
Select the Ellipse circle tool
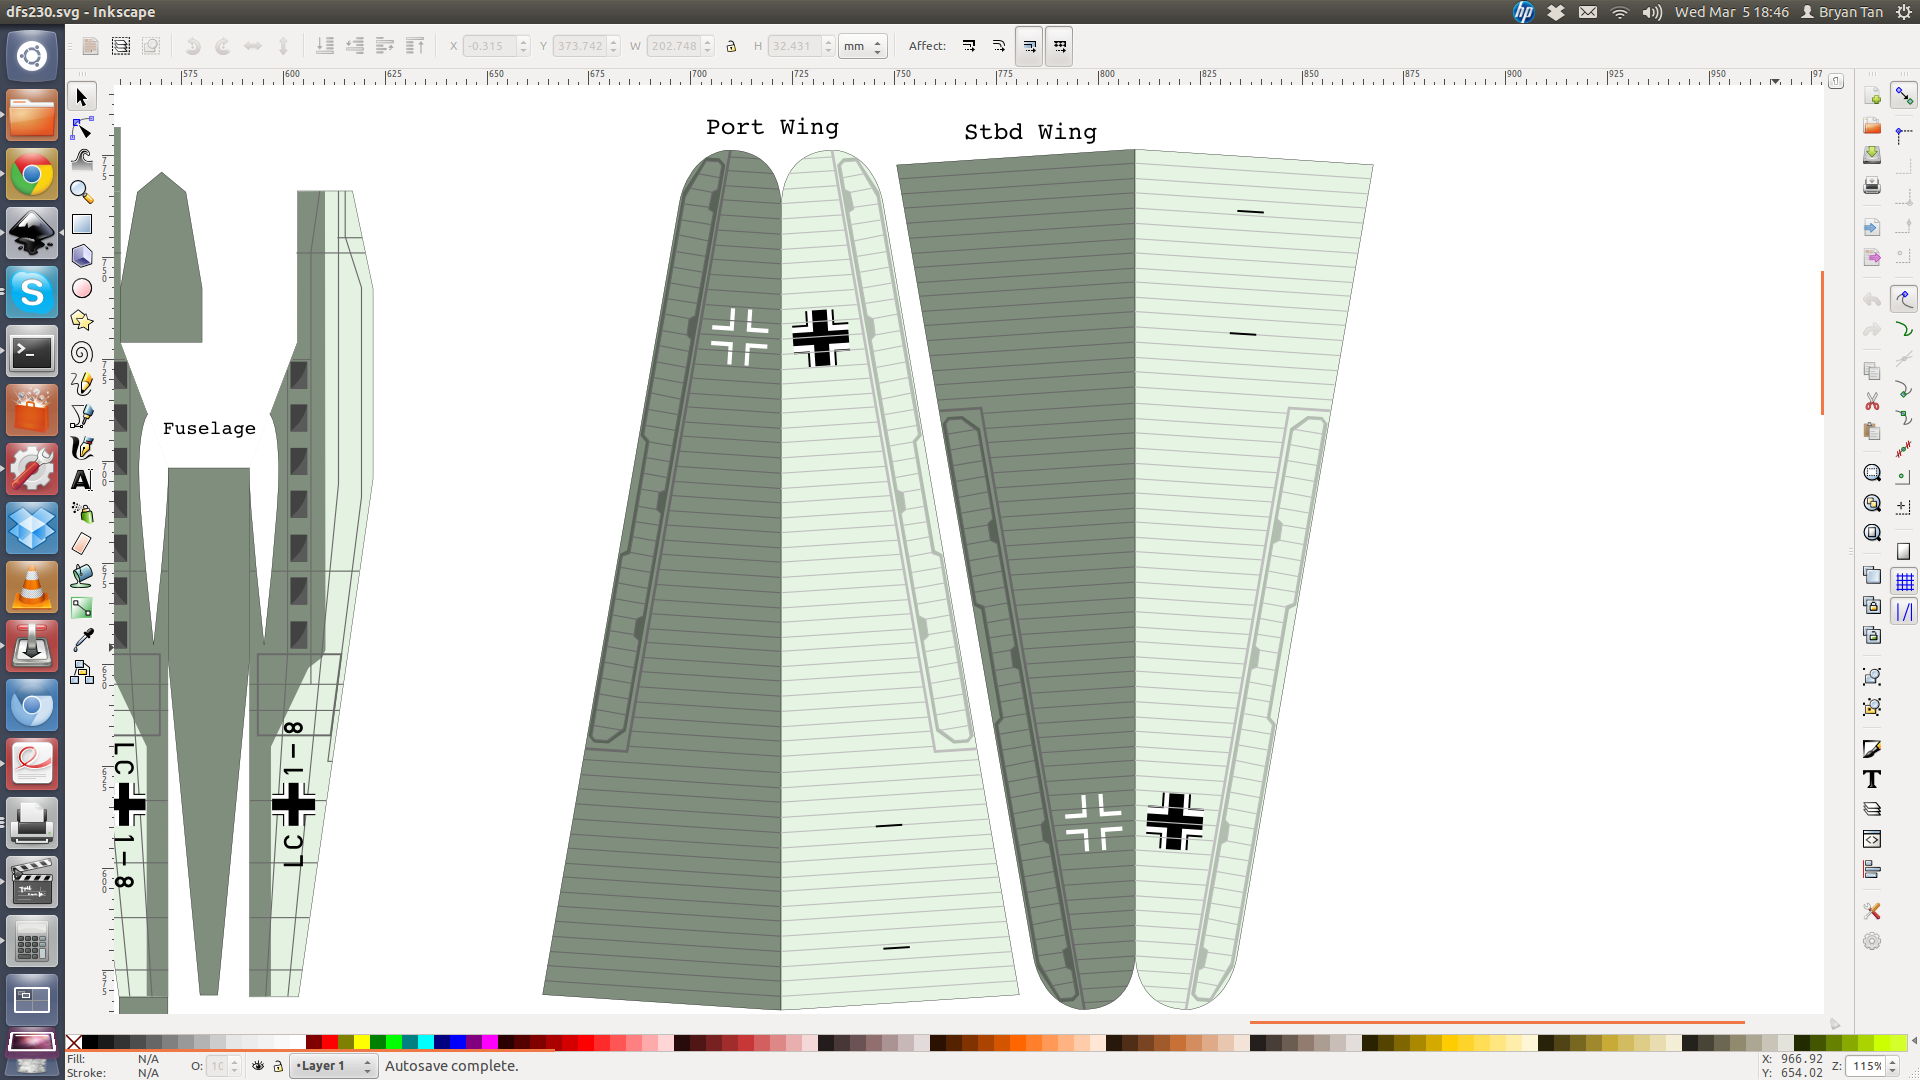[x=82, y=288]
